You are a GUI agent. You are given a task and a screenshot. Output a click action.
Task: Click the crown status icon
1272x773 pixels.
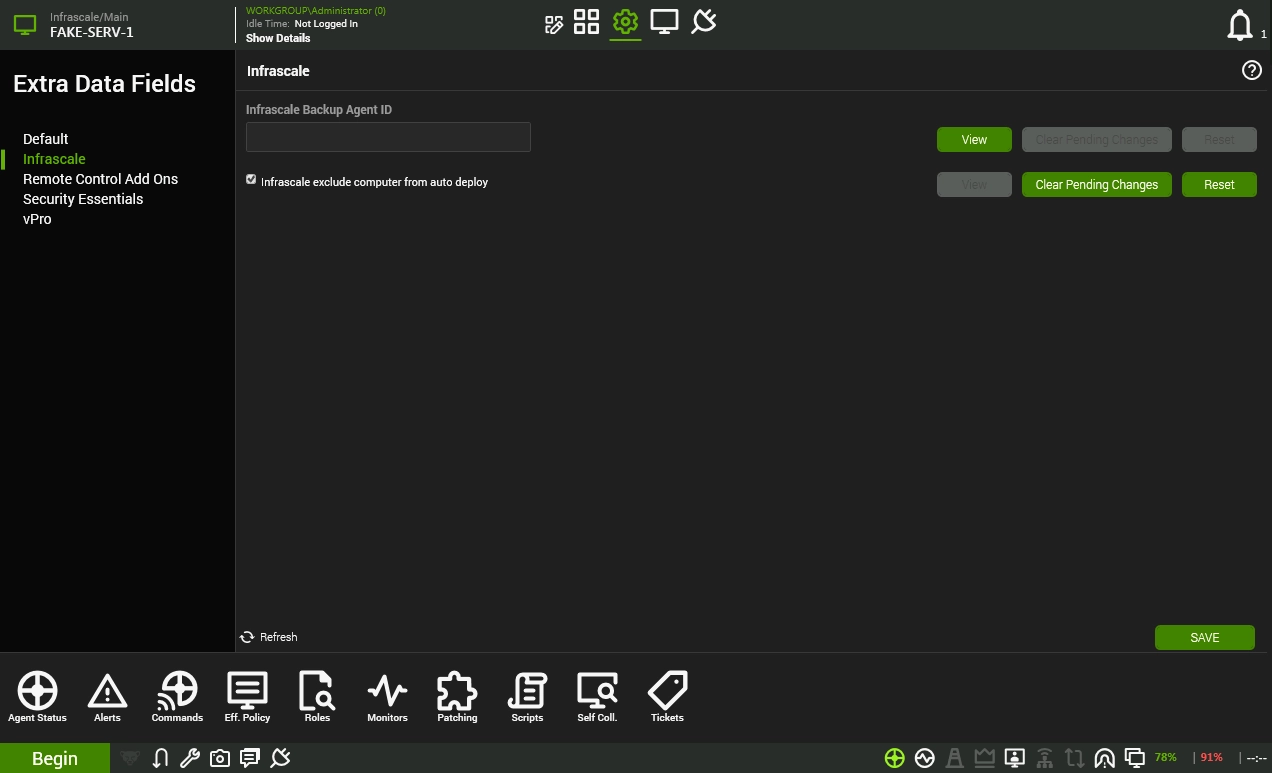point(984,758)
